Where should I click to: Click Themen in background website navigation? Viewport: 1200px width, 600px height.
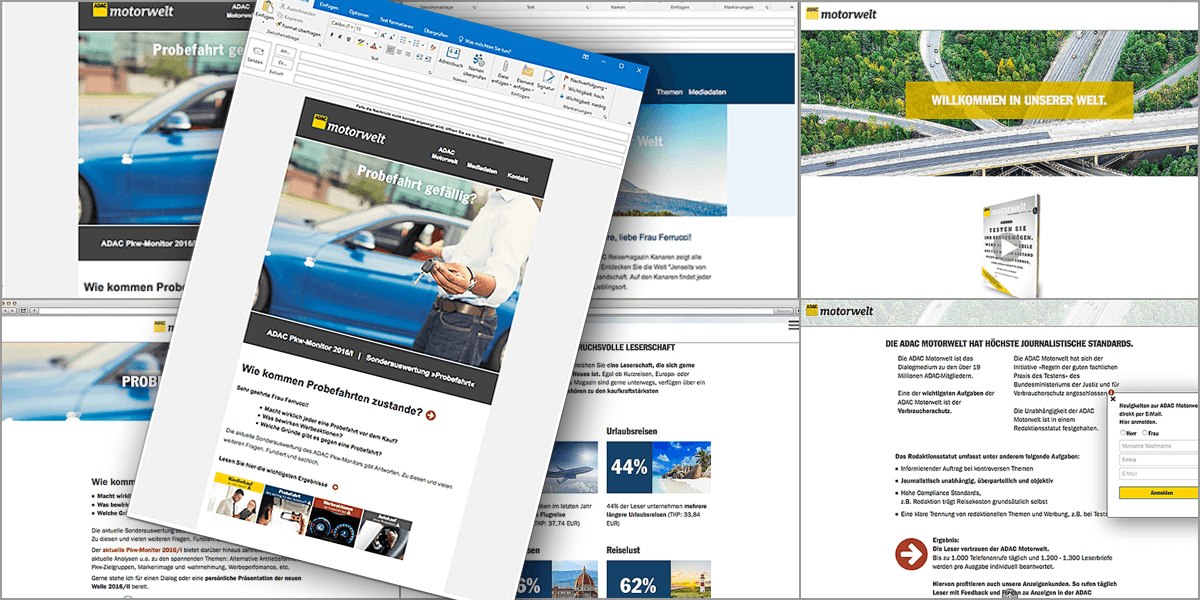tap(671, 91)
